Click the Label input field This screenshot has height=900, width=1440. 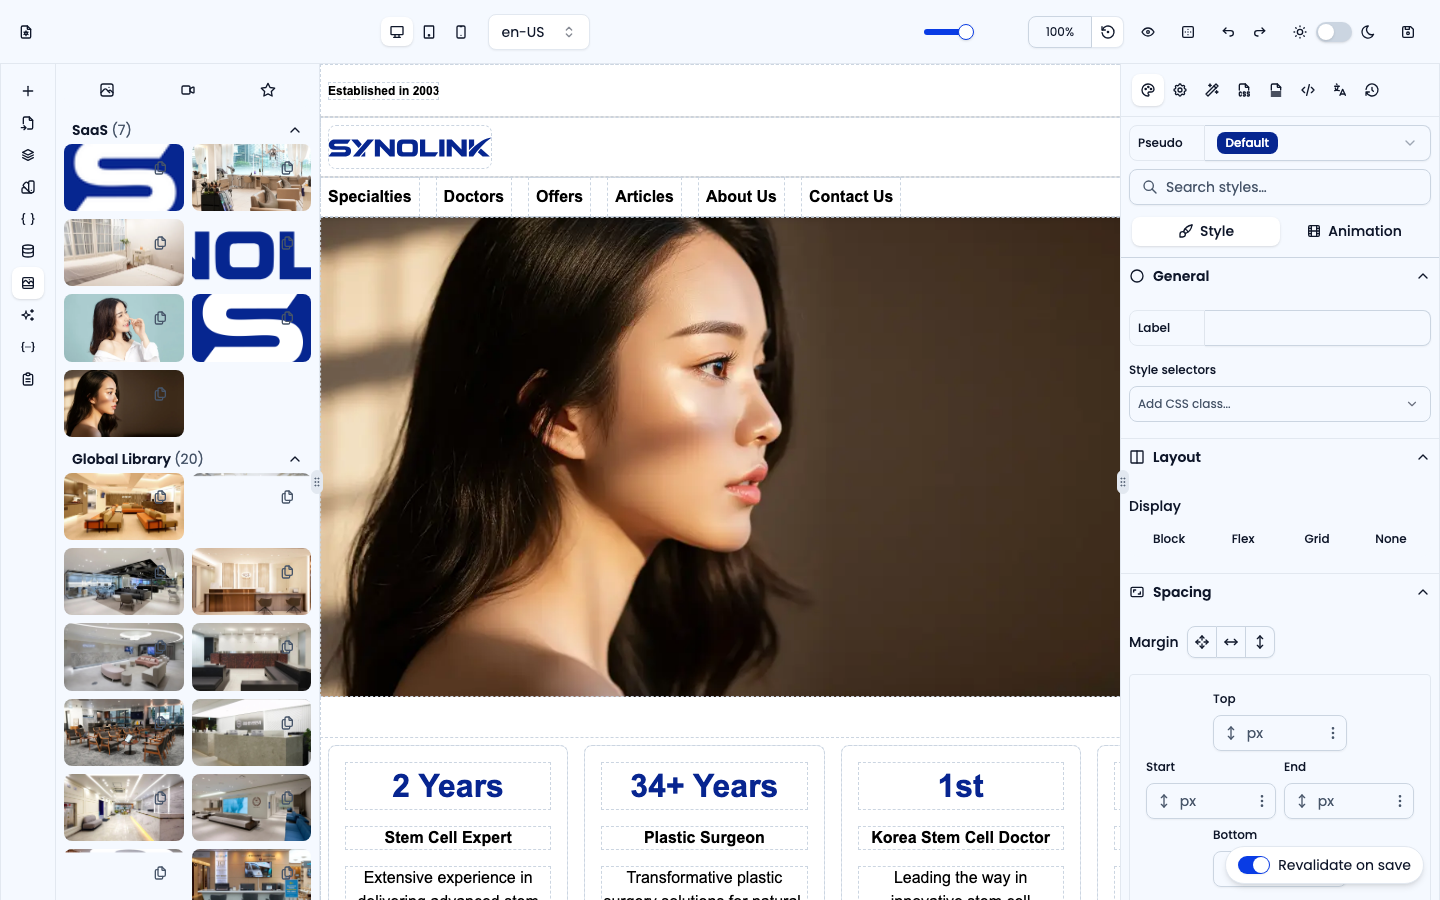click(x=1317, y=328)
